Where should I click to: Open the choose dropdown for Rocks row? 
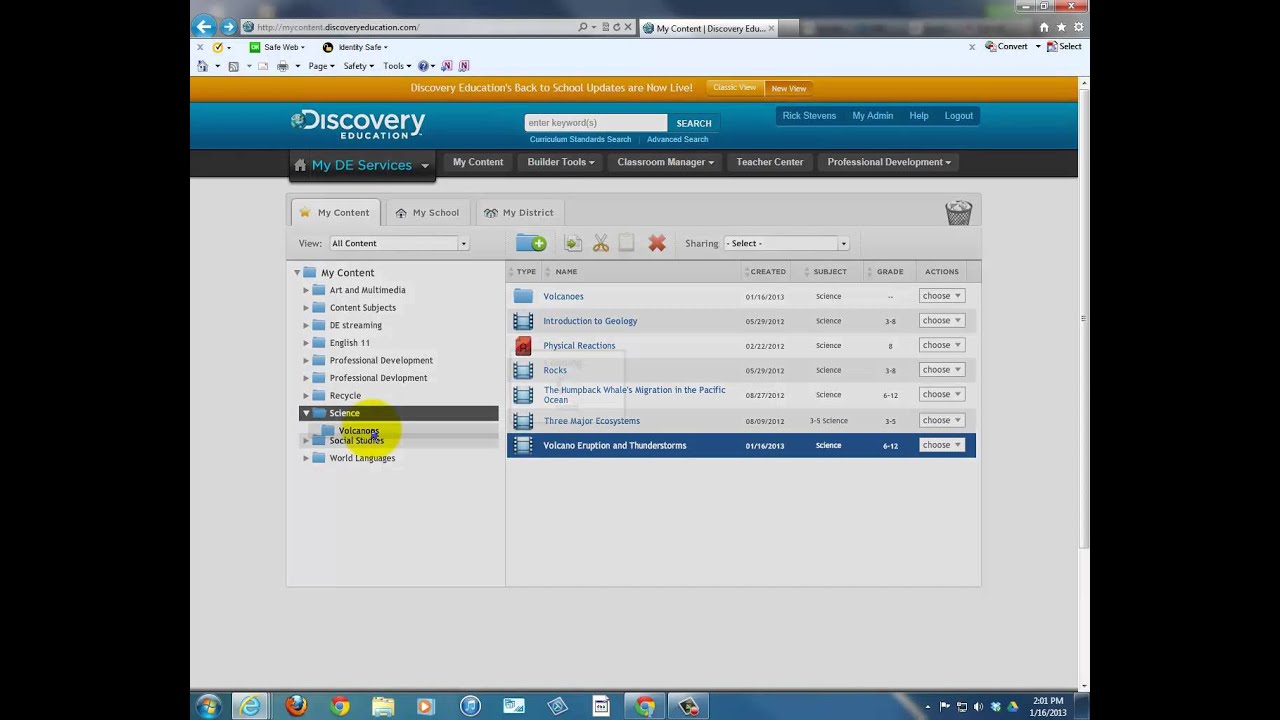click(941, 370)
